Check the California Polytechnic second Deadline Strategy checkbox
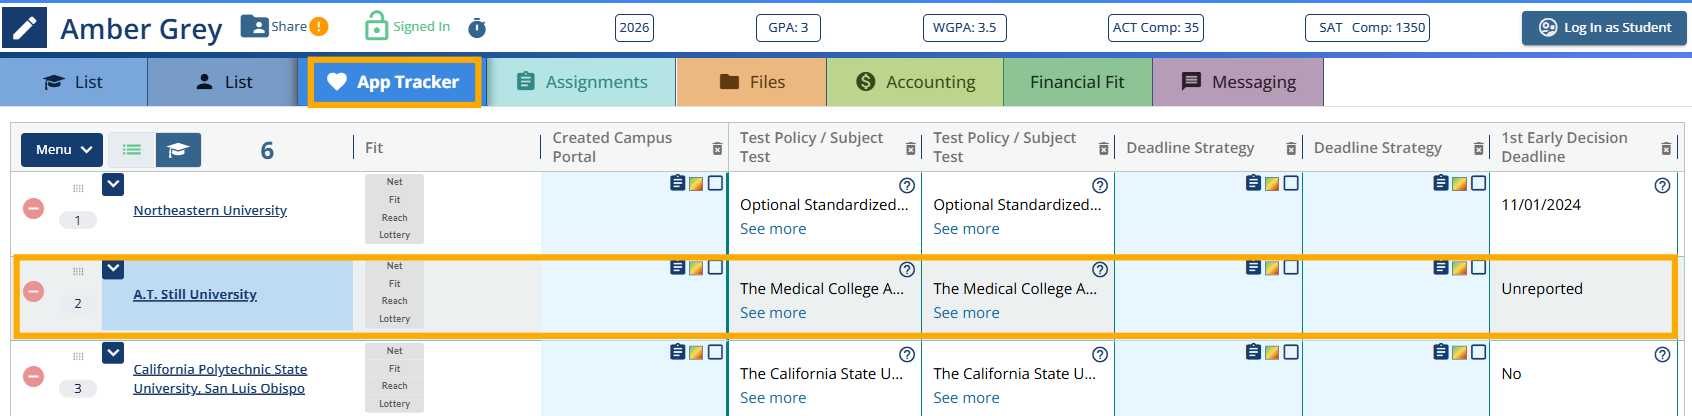This screenshot has width=1692, height=416. (x=1479, y=352)
